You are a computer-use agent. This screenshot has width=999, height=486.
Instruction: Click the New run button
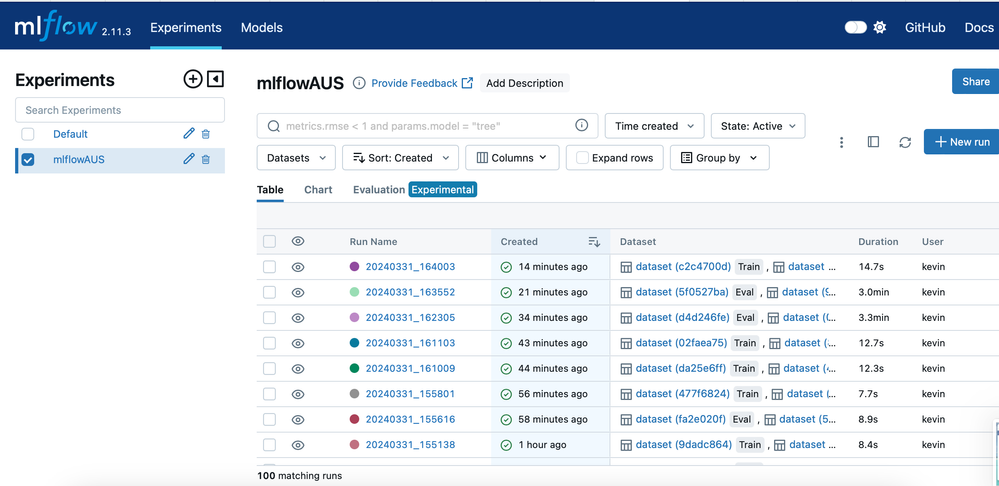pos(961,142)
